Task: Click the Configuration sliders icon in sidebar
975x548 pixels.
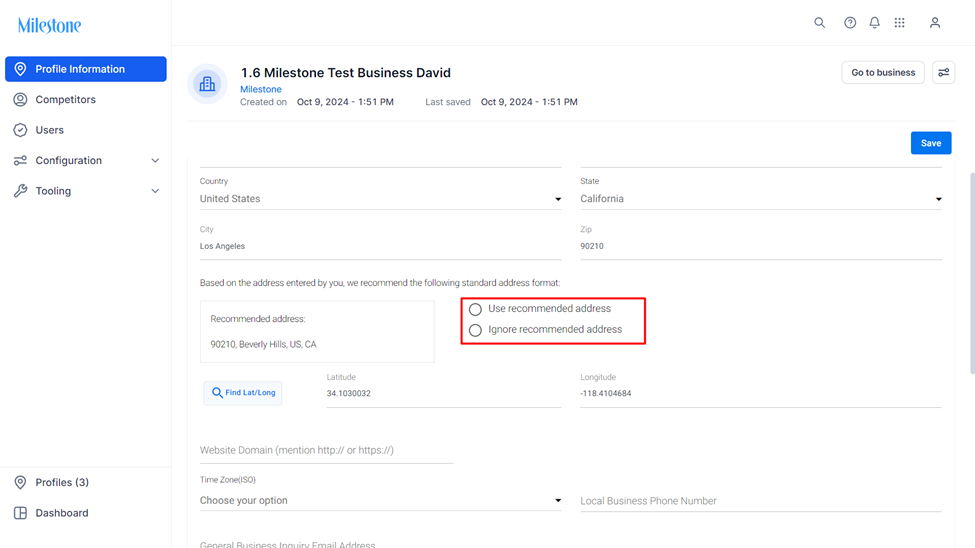Action: click(21, 160)
